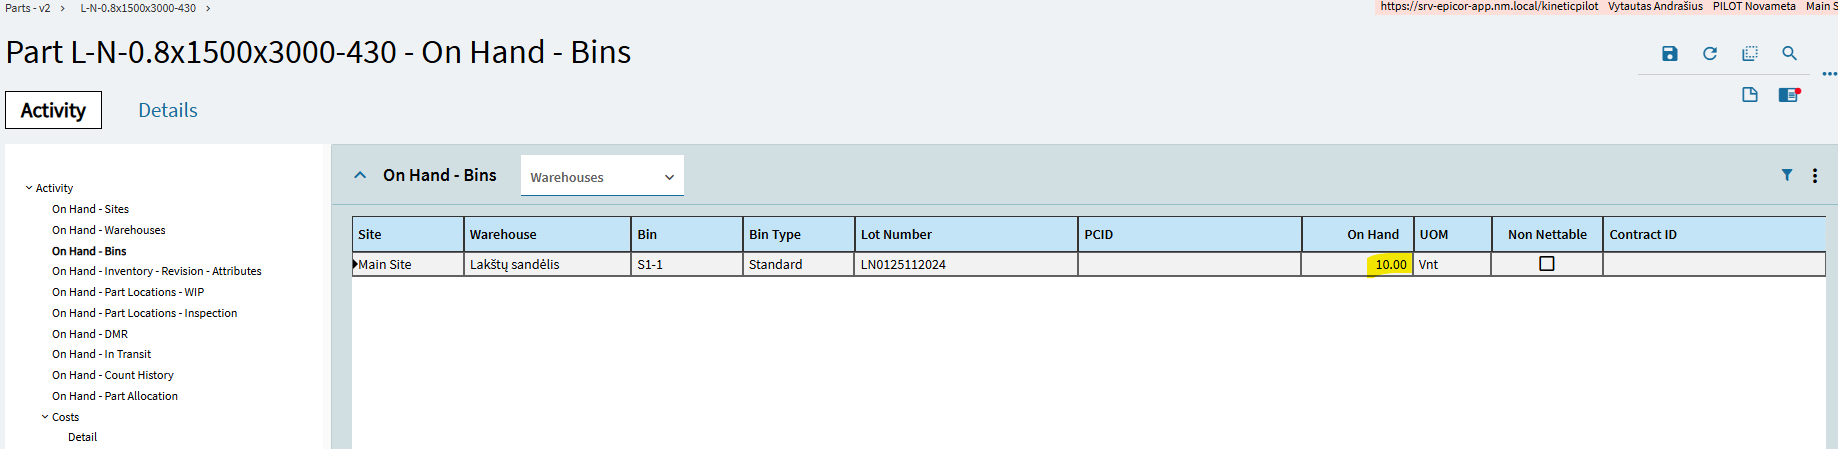Screen dimensions: 1838x449
Task: Open the Search magnifier icon
Action: (x=1789, y=54)
